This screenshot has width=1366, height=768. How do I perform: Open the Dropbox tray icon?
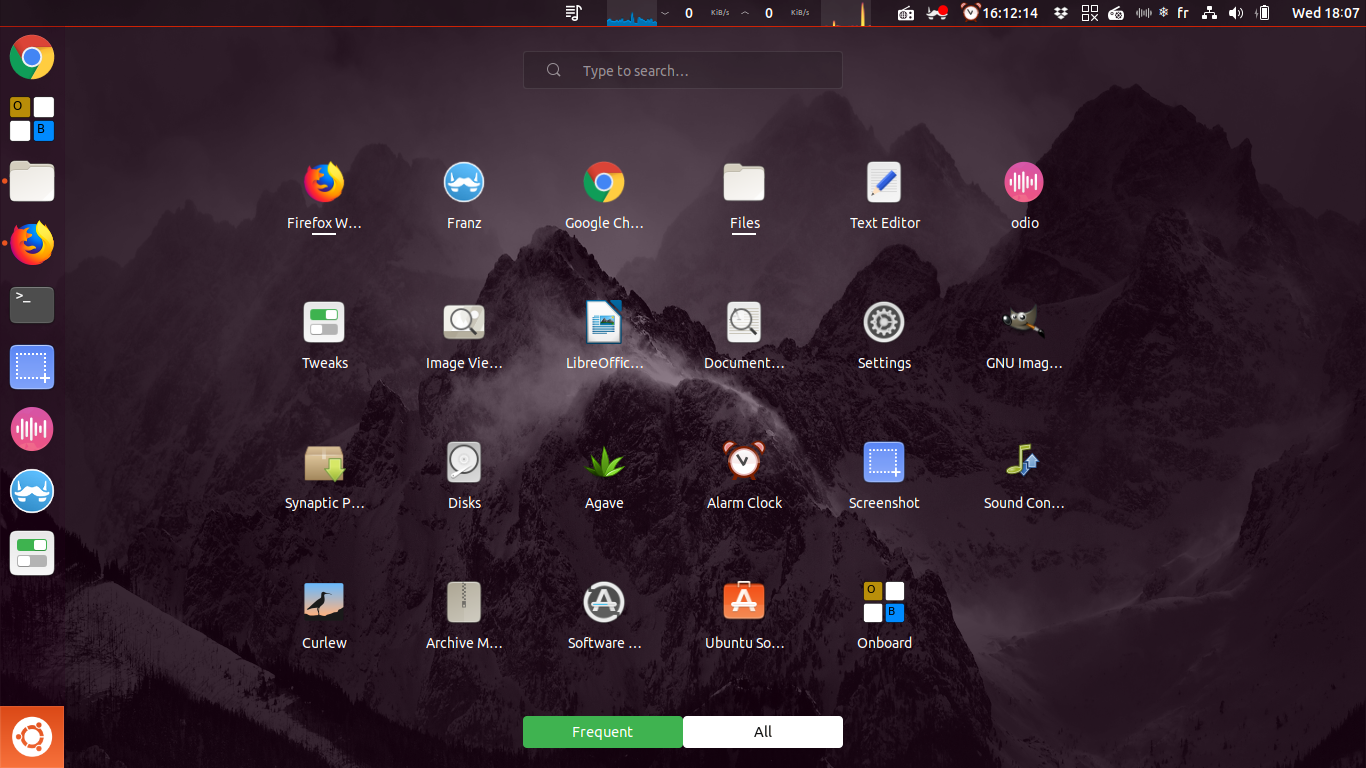[1061, 13]
